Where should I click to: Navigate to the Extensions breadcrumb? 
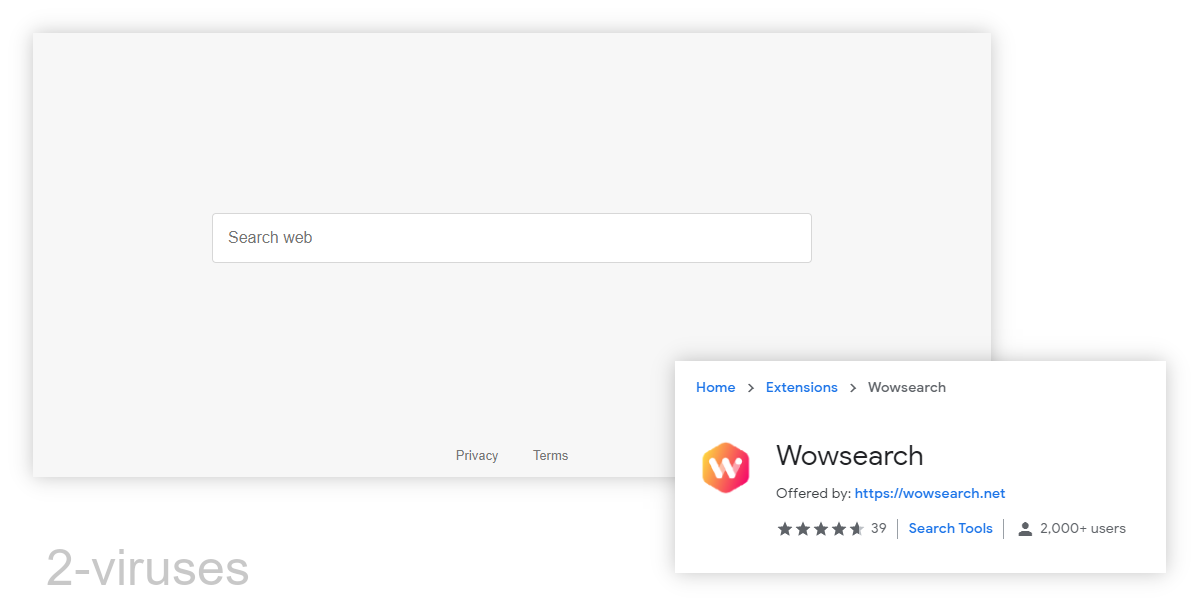pos(801,387)
